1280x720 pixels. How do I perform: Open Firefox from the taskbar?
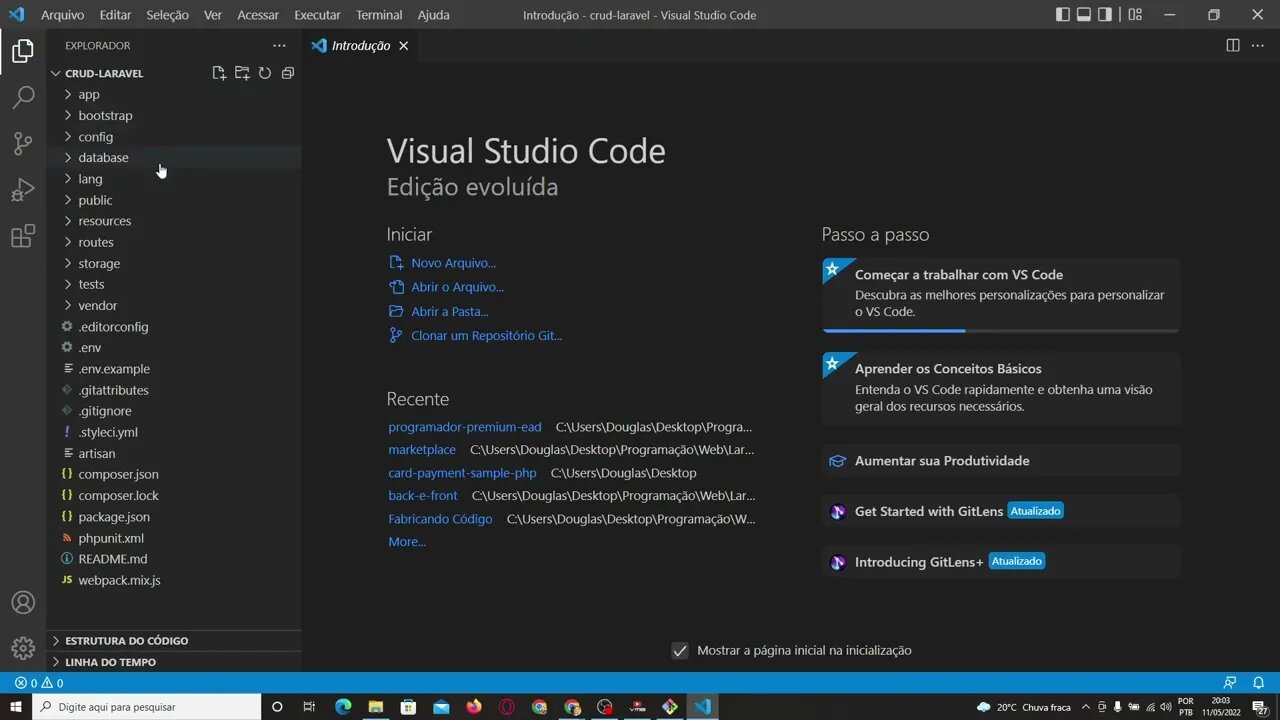[x=474, y=707]
